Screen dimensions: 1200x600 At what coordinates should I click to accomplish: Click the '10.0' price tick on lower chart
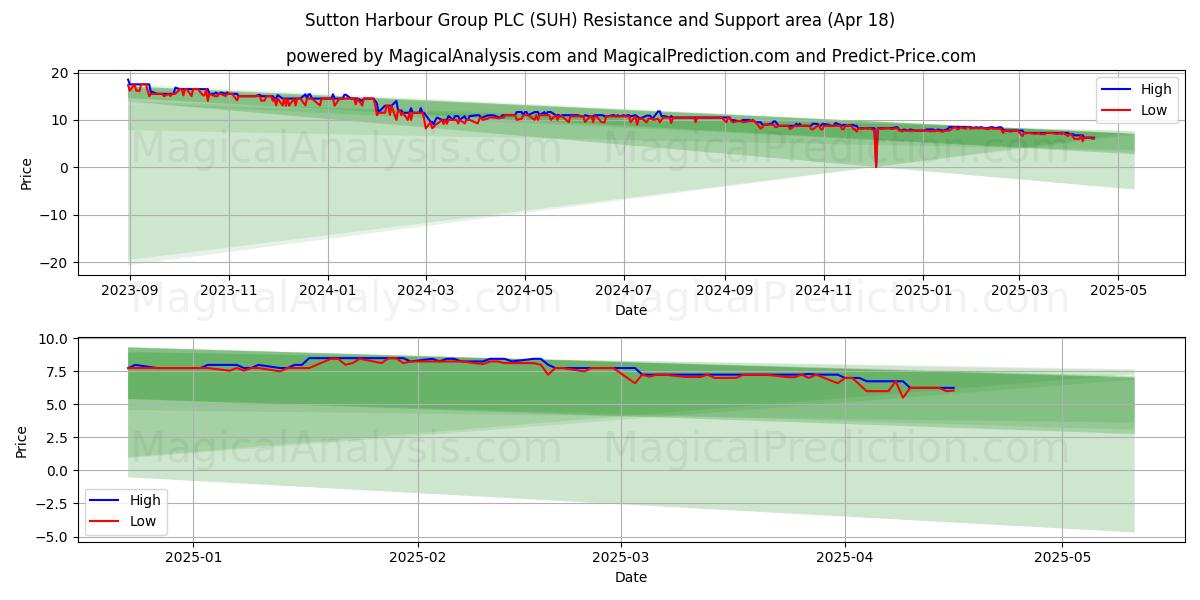(x=53, y=339)
